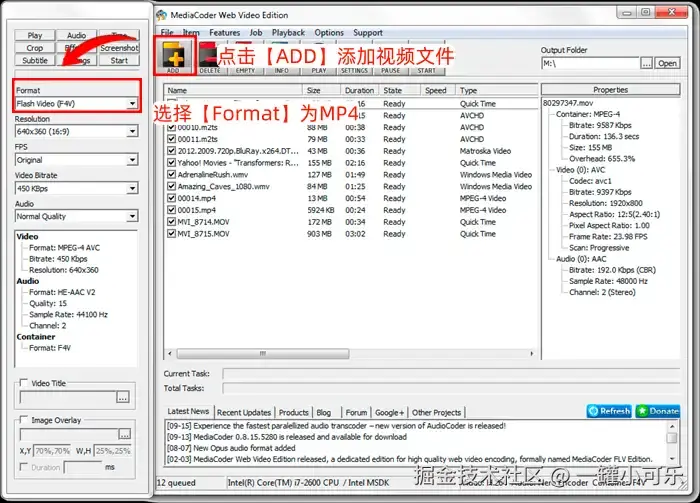This screenshot has height=503, width=700.
Task: Uncheck the 00010.m2ts file checkbox
Action: click(x=171, y=128)
